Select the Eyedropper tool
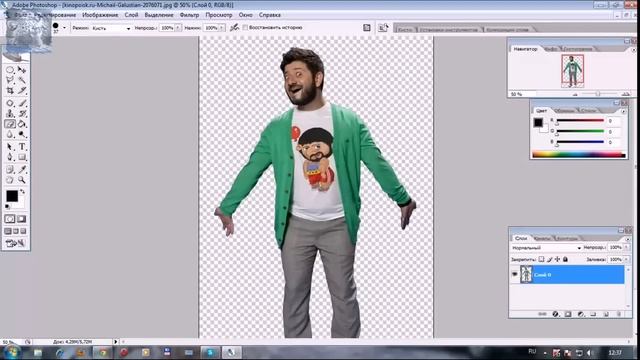This screenshot has width=640, height=360. click(x=22, y=169)
